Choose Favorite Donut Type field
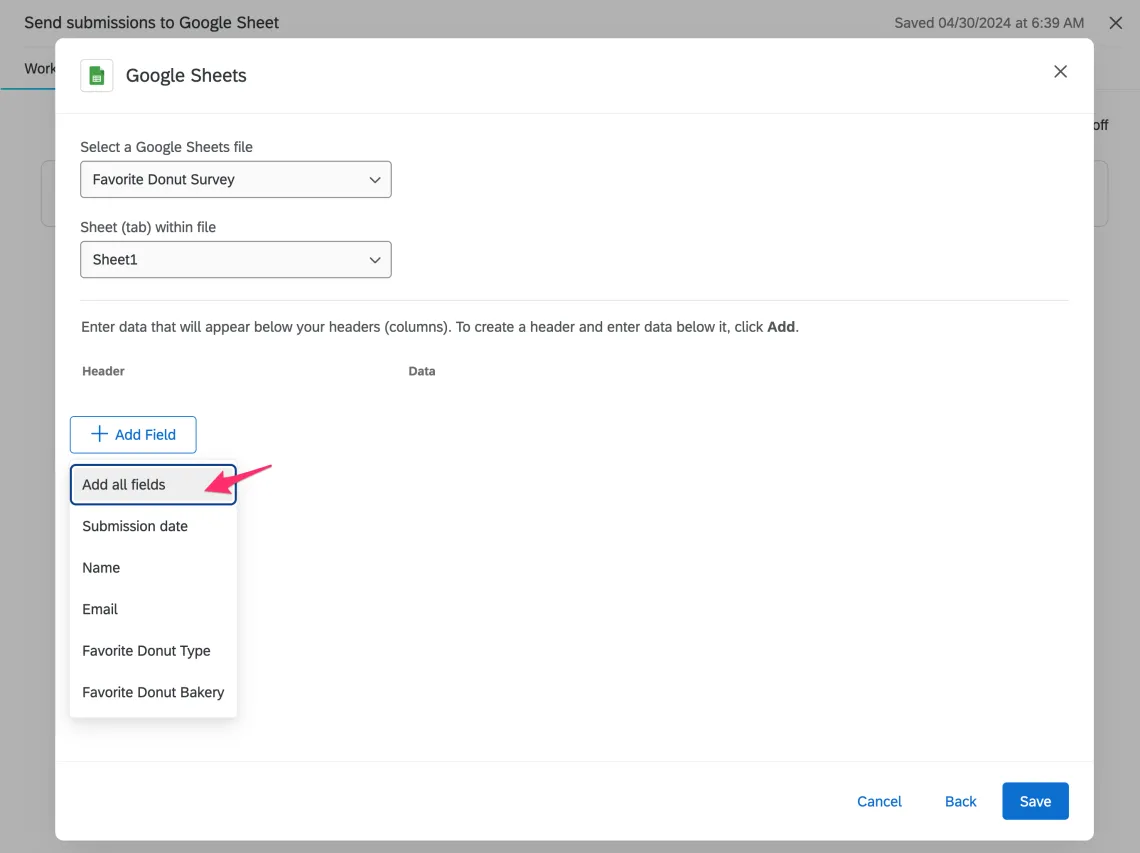This screenshot has height=853, width=1140. (153, 651)
